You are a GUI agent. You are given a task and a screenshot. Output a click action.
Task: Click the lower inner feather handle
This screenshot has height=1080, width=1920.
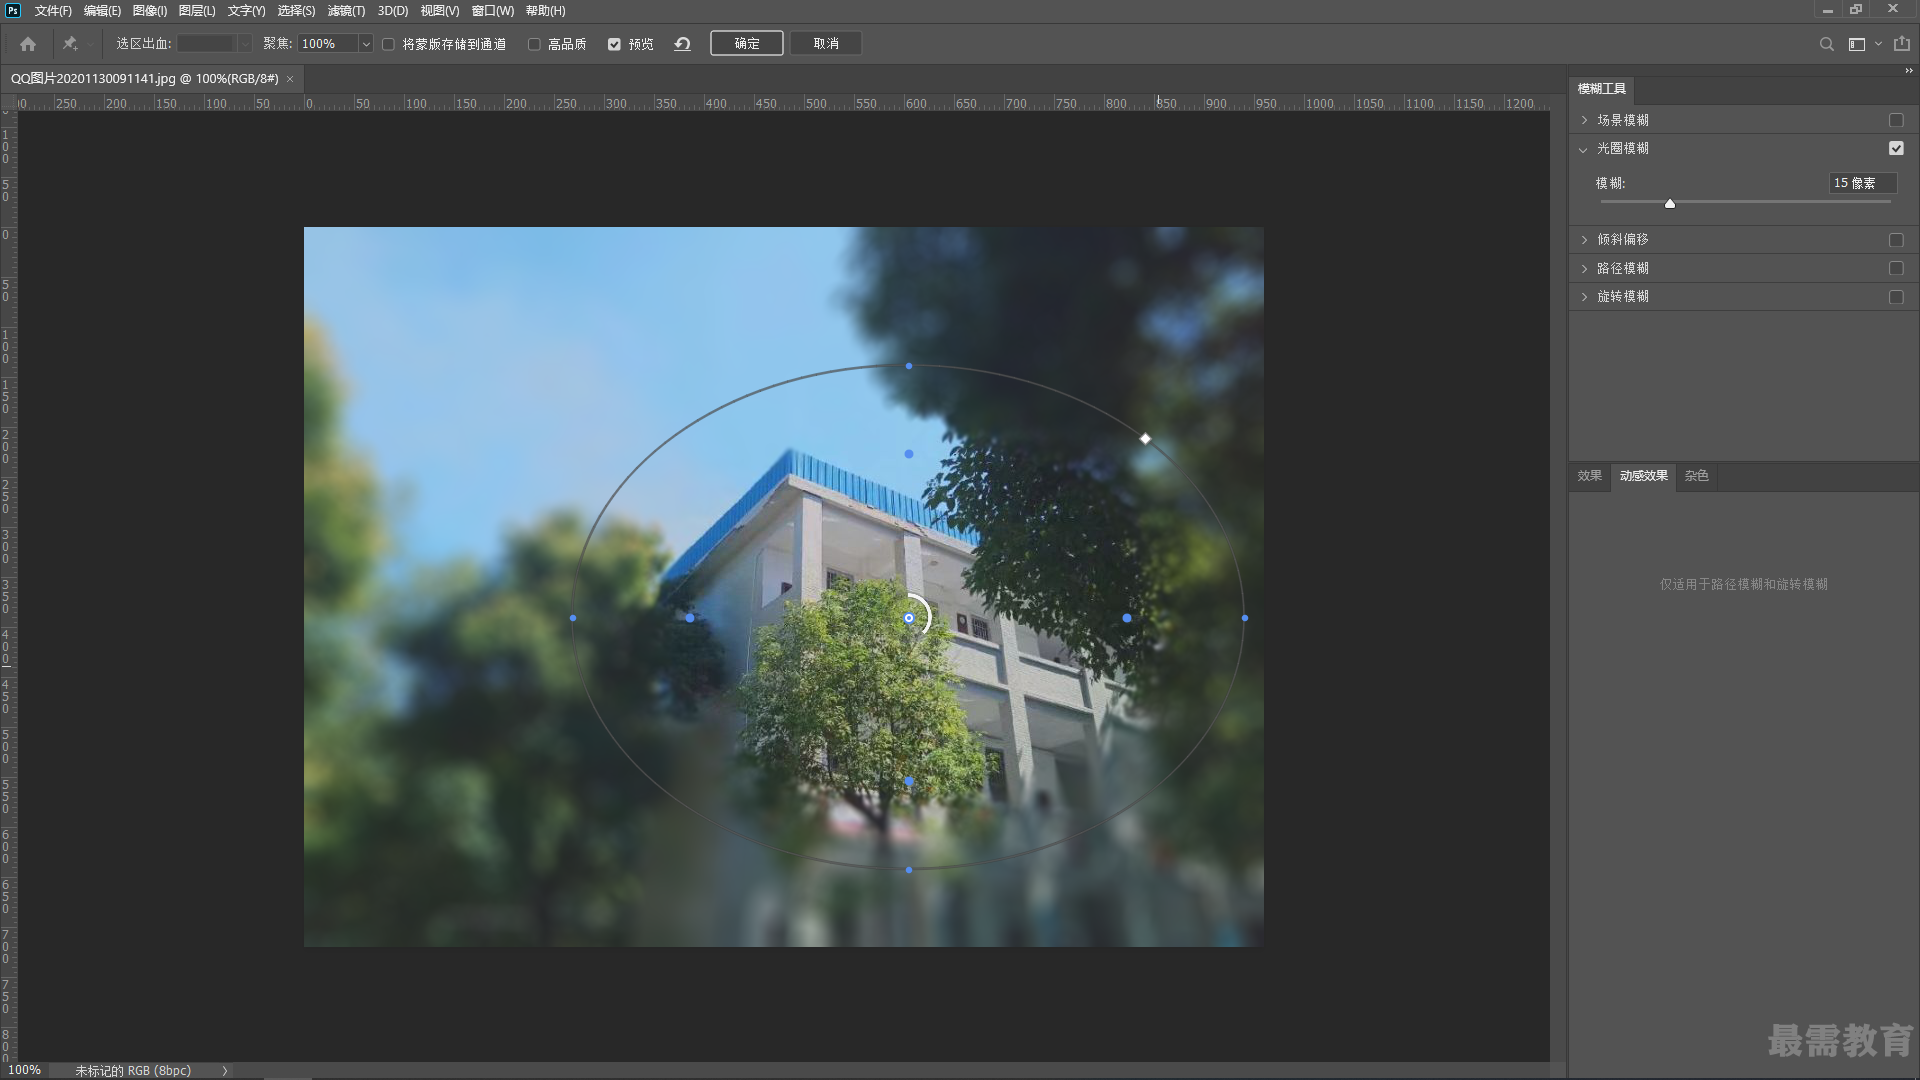click(909, 781)
